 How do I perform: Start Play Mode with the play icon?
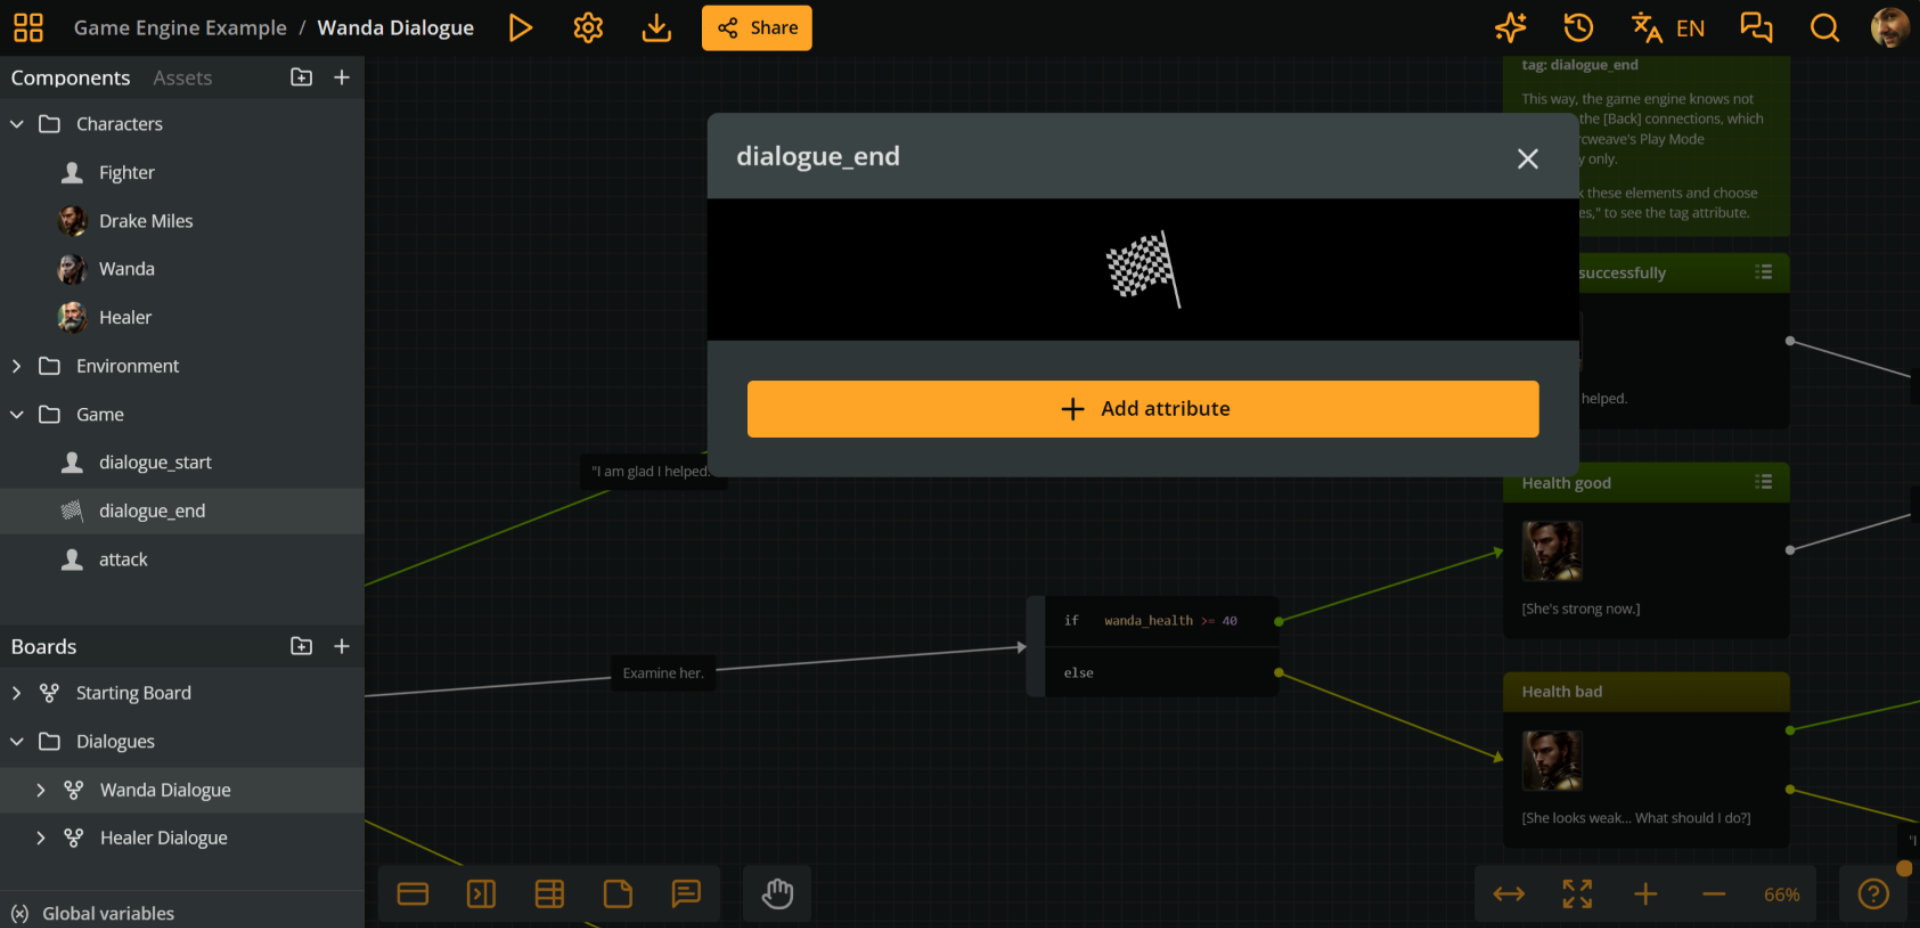pyautogui.click(x=520, y=28)
